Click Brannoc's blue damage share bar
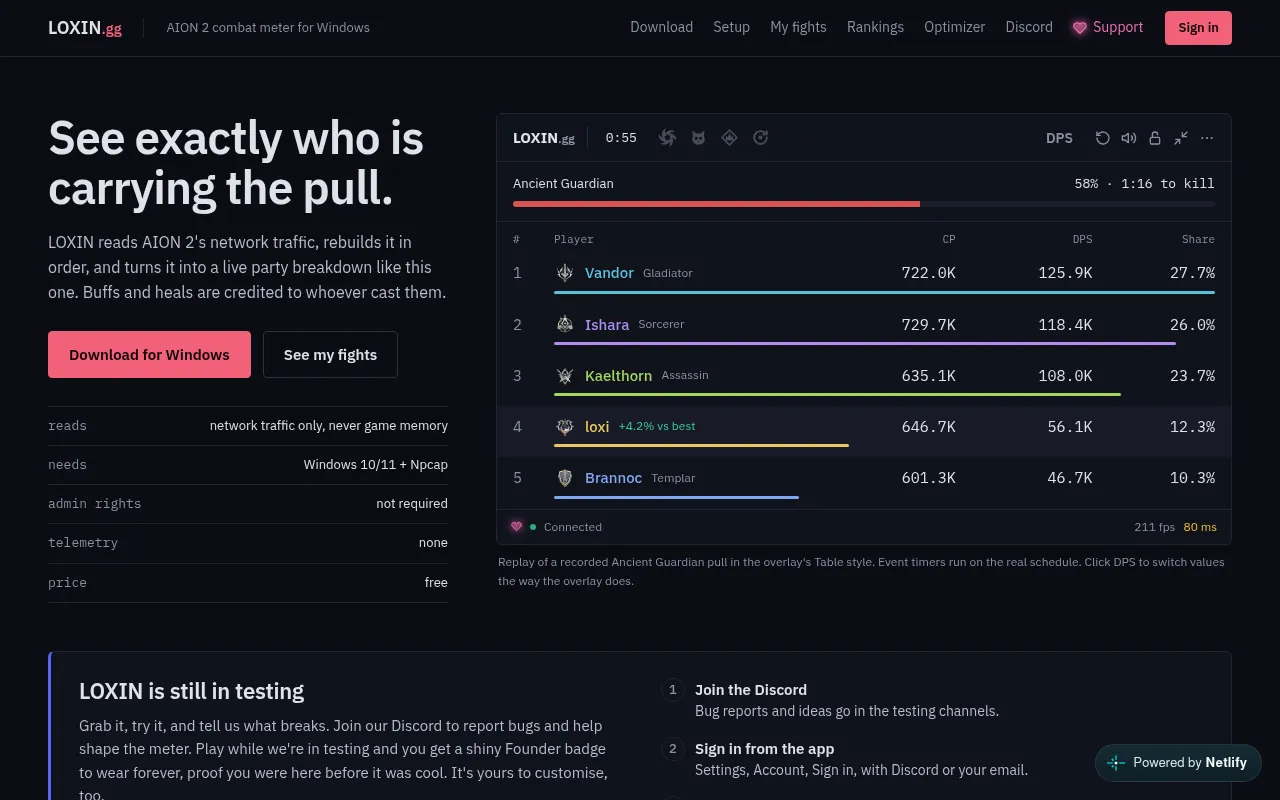The image size is (1280, 800). (676, 496)
